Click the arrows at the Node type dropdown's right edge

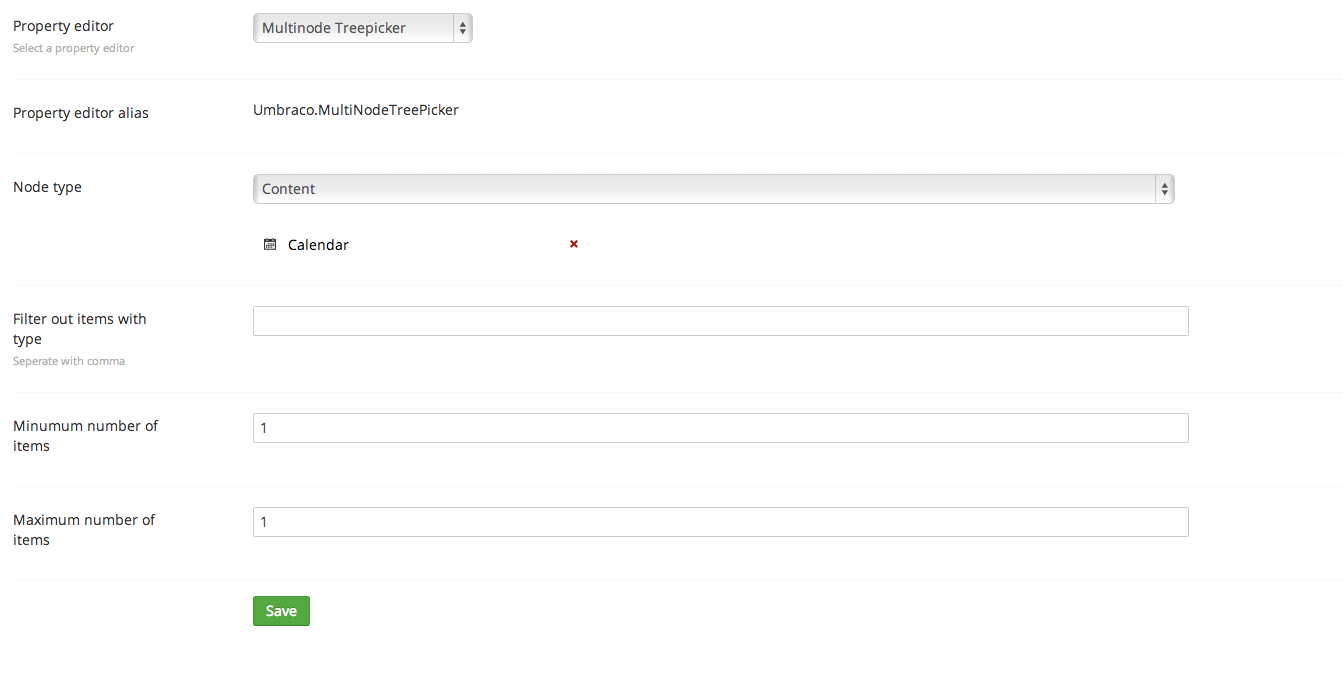1164,189
